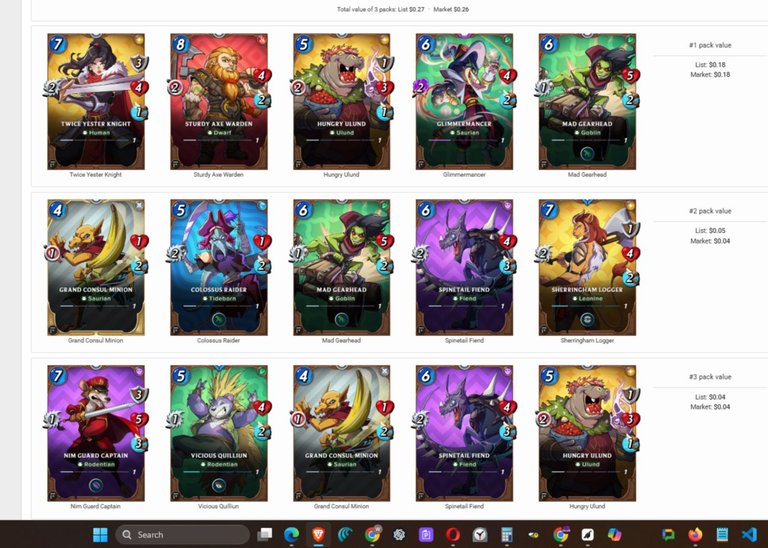Click 'List: $0.04' under pack #3

710,397
